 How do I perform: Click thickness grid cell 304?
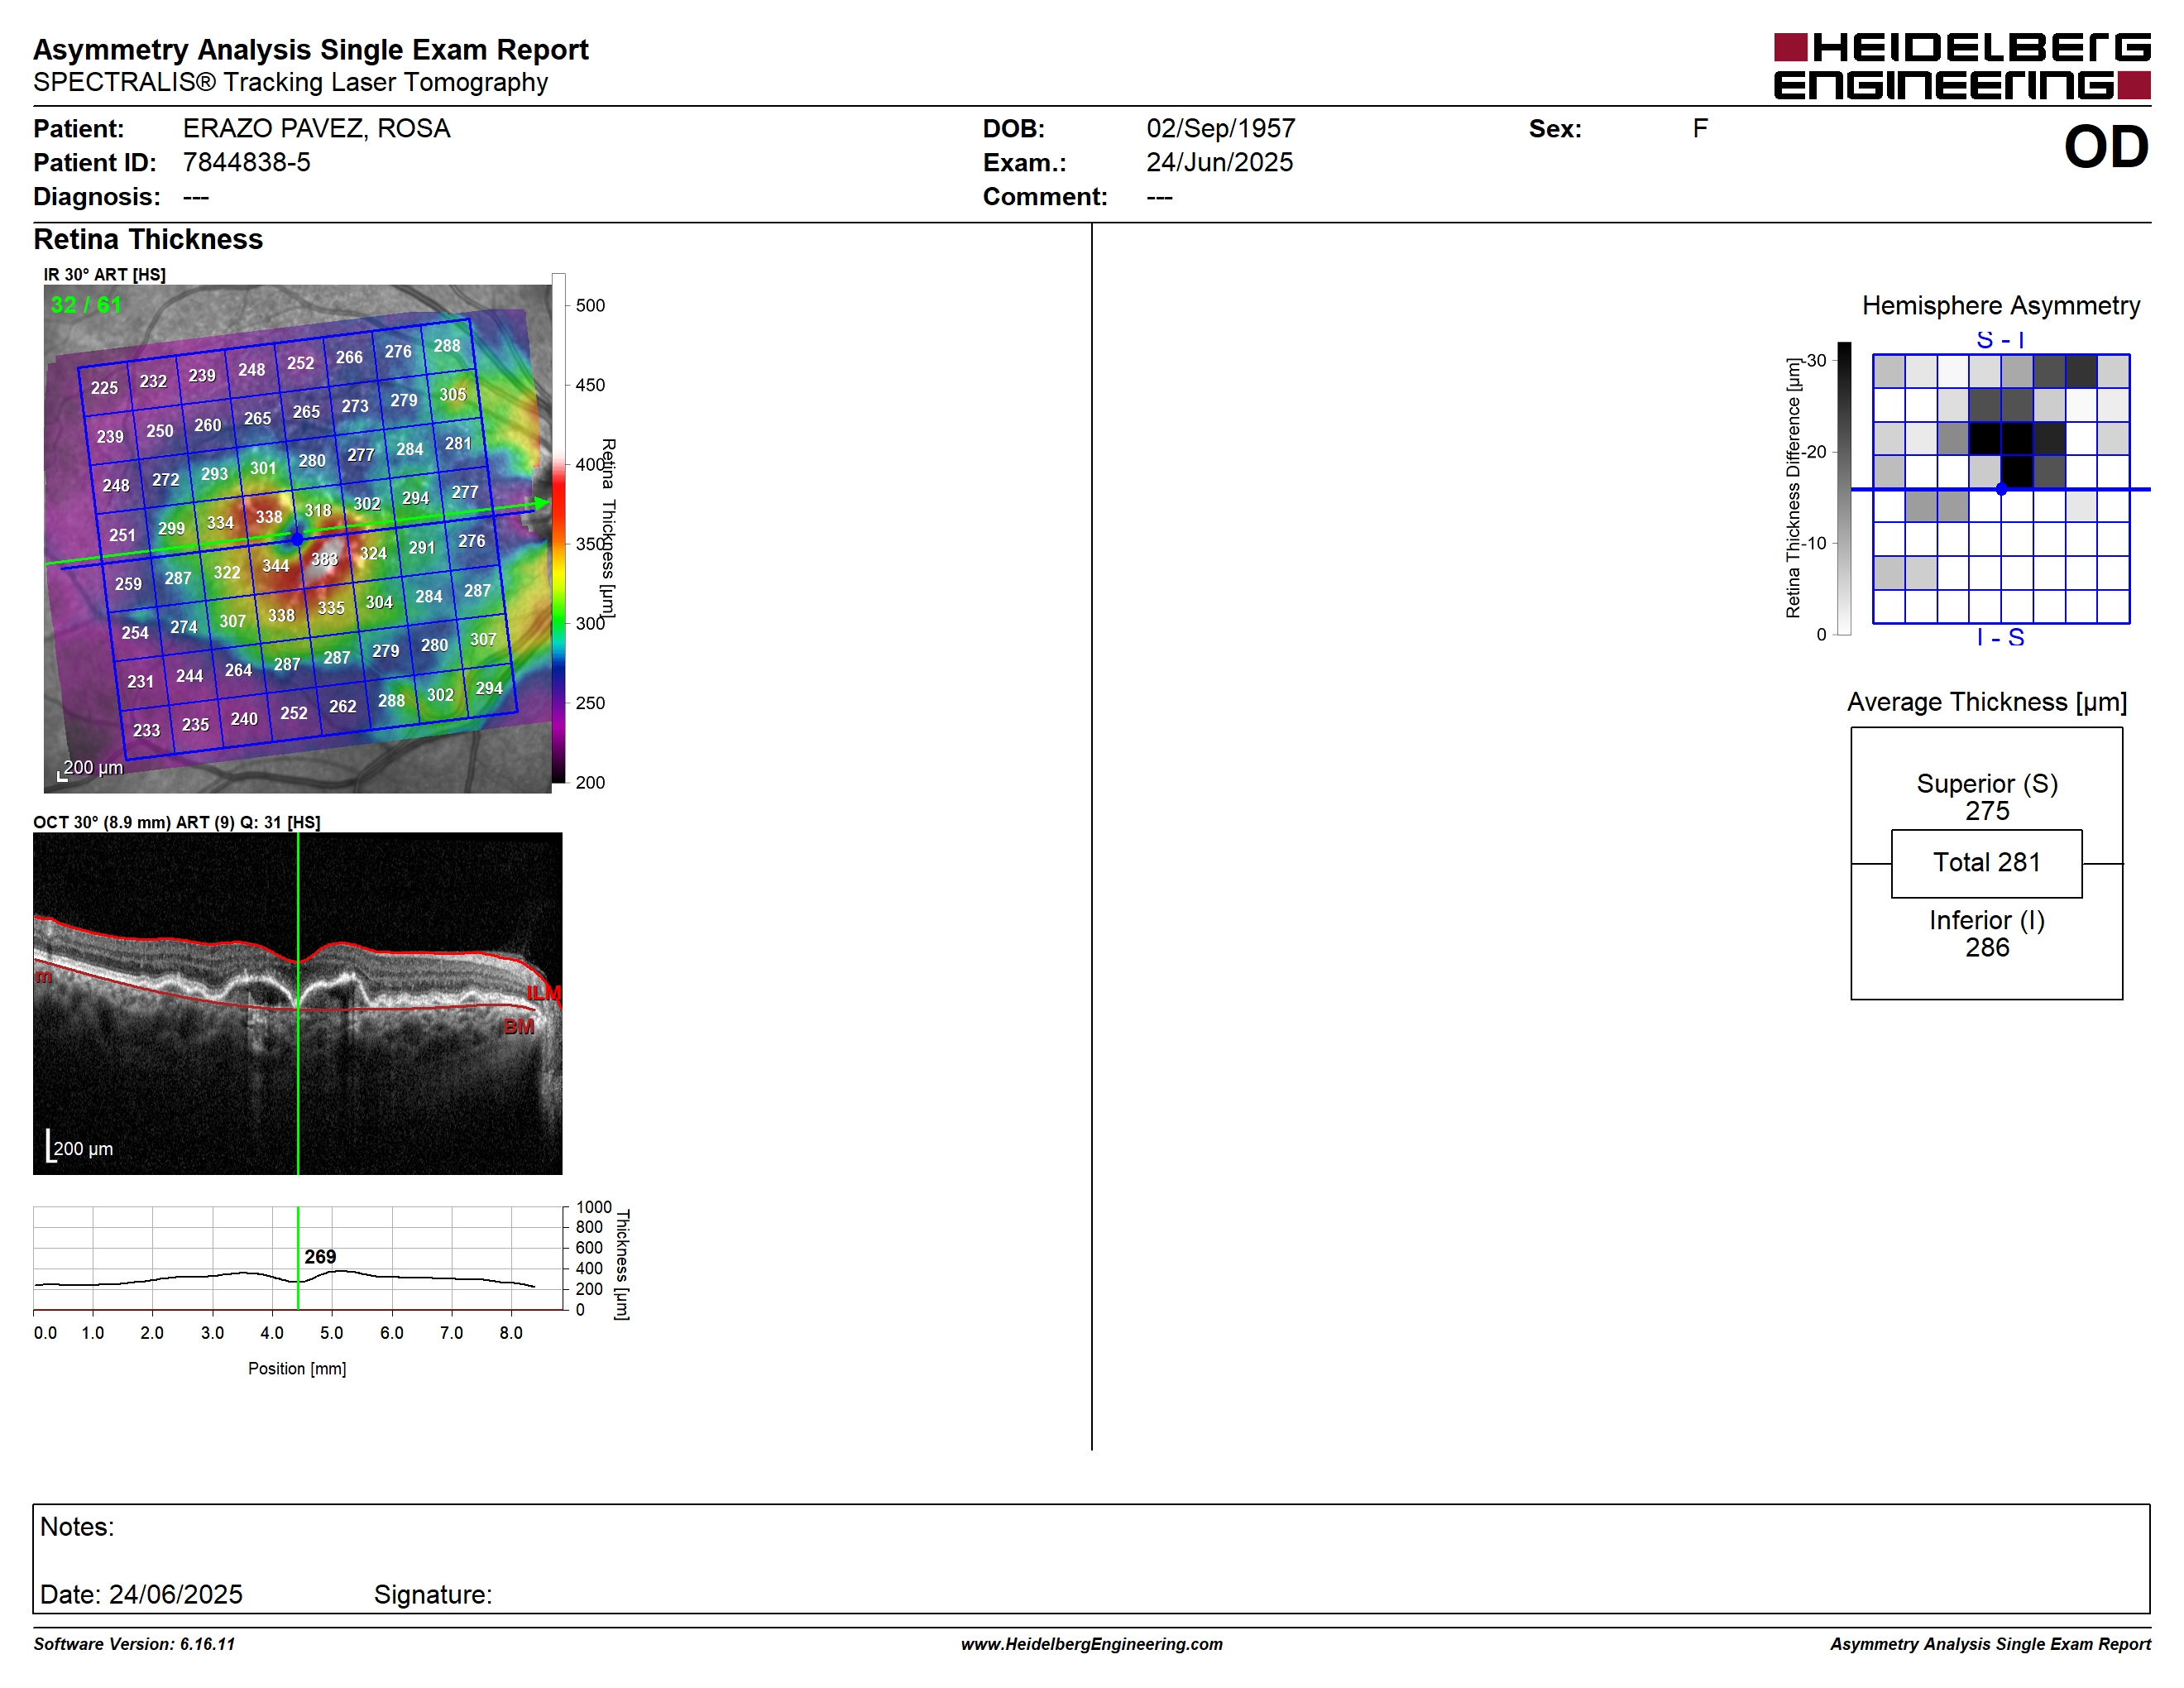pos(379,602)
